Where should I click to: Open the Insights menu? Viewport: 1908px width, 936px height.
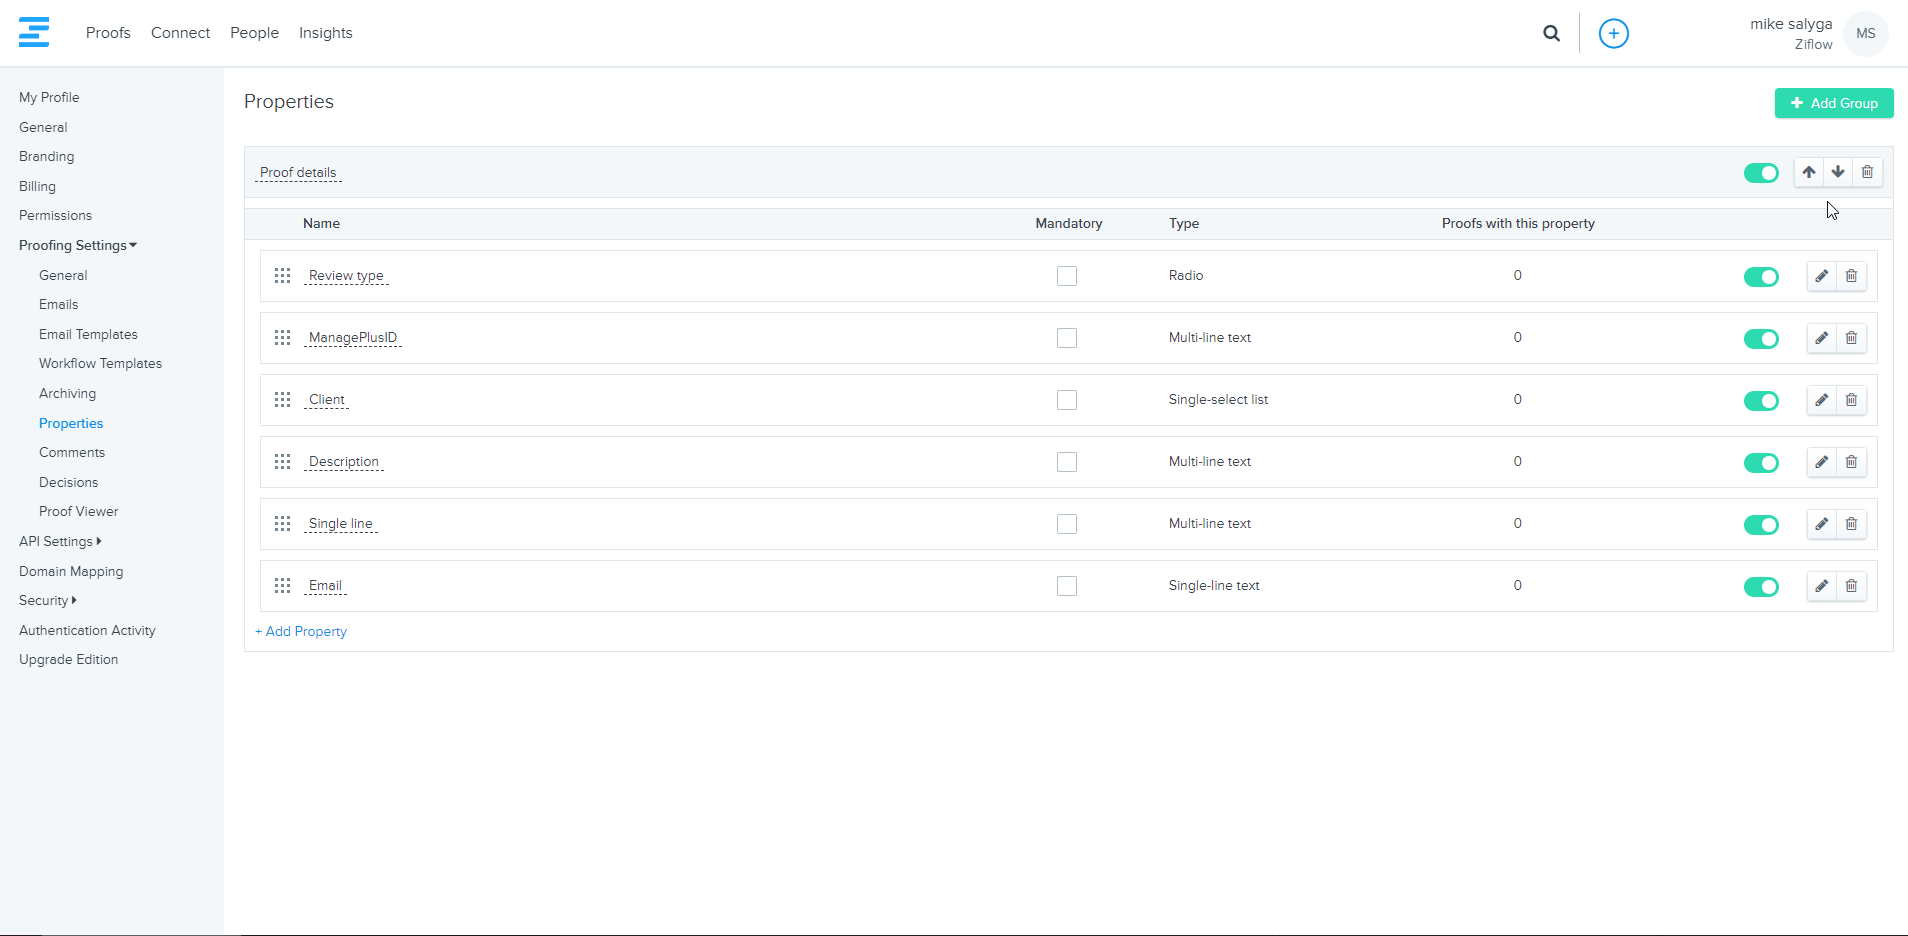pos(325,33)
